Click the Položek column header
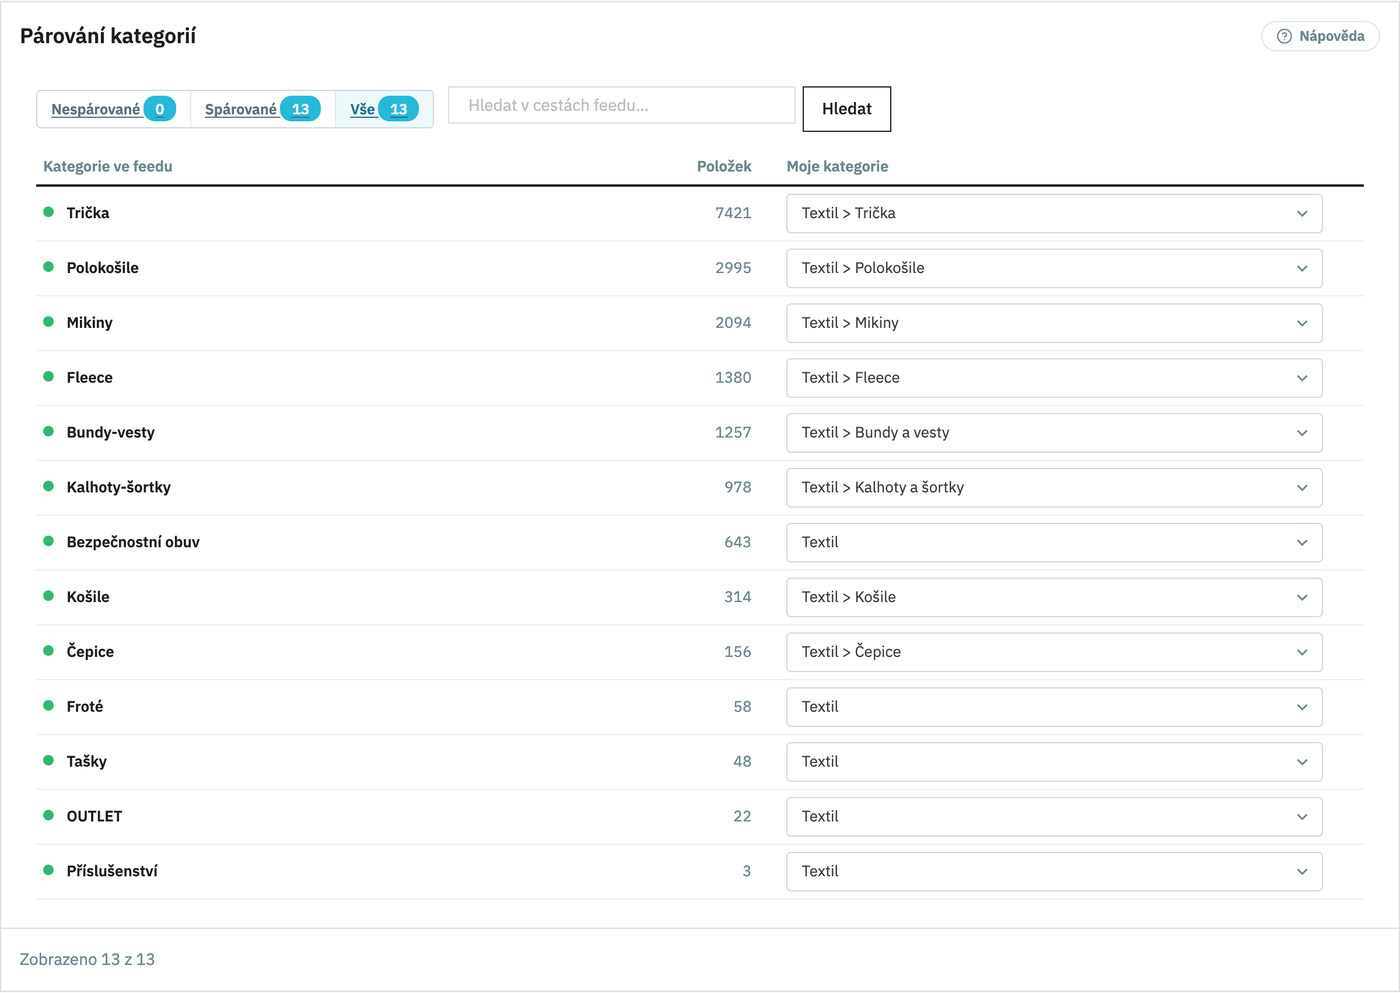Viewport: 1400px width, 993px height. (x=724, y=166)
